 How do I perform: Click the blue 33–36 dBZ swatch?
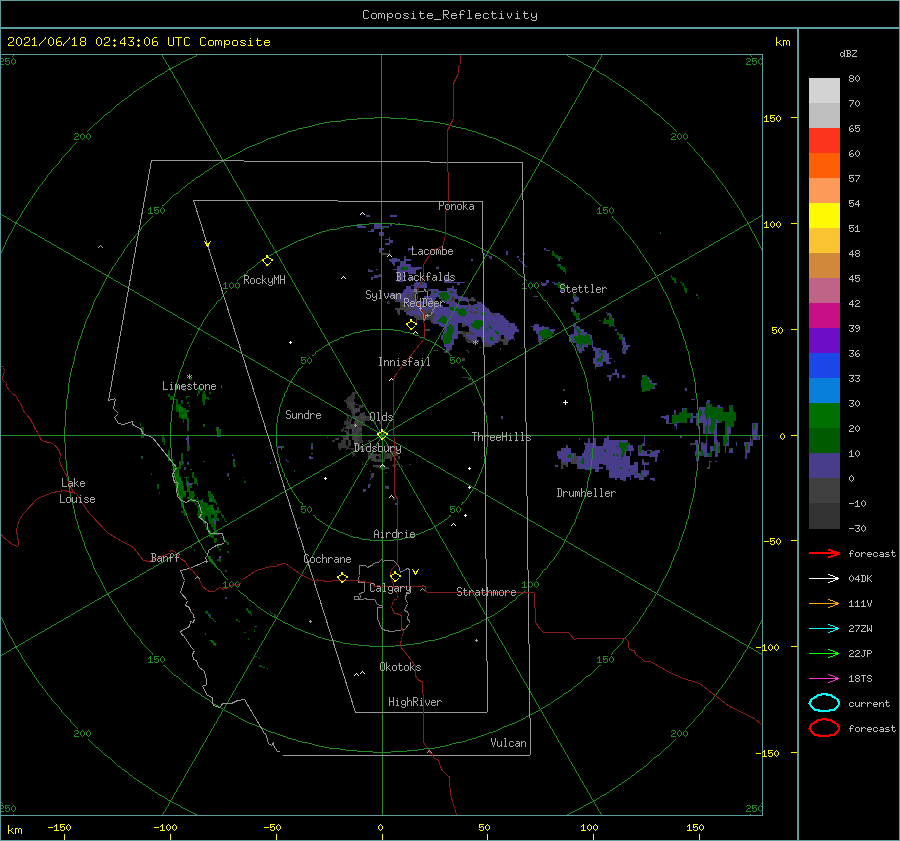click(x=824, y=365)
